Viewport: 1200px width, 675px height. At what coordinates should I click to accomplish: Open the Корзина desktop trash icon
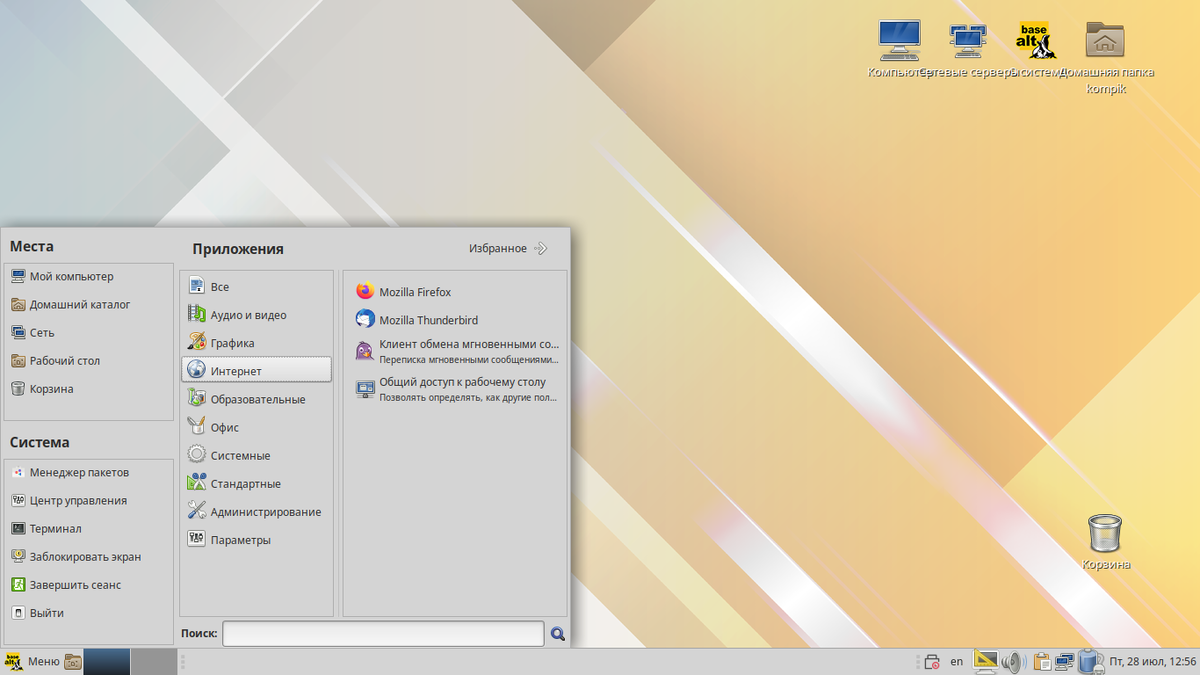tap(1105, 541)
